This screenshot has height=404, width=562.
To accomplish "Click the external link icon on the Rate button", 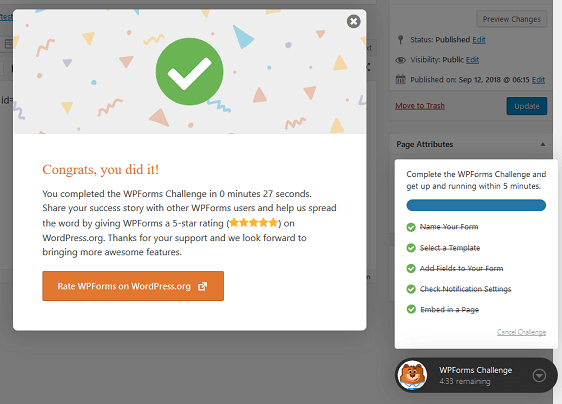I will 203,286.
